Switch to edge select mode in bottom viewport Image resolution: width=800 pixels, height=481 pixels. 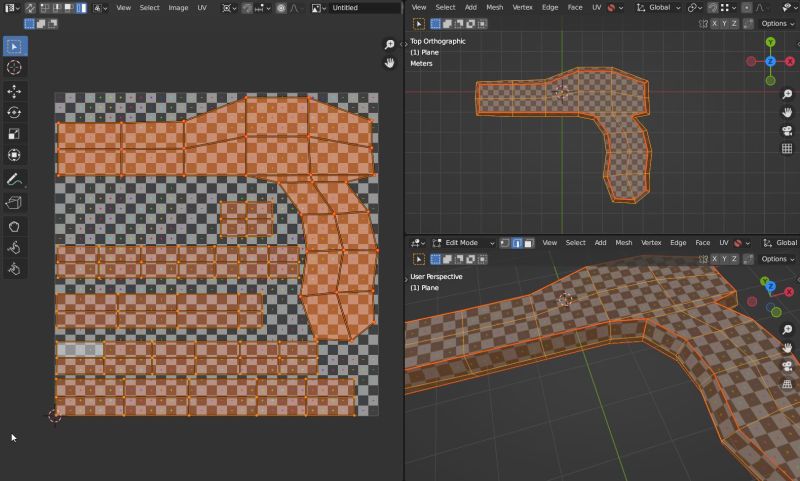[517, 243]
